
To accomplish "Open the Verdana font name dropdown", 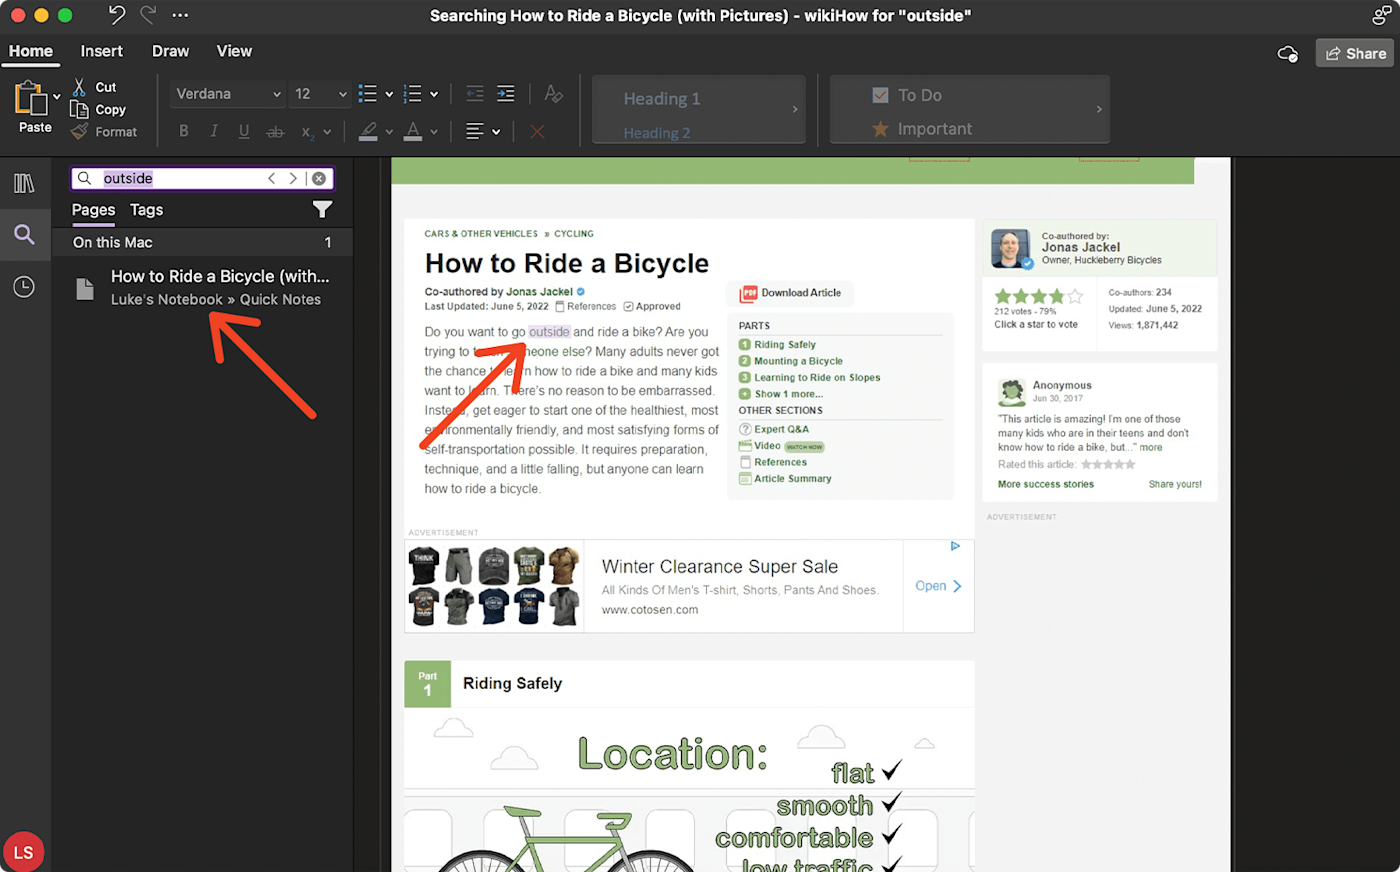I will point(277,94).
